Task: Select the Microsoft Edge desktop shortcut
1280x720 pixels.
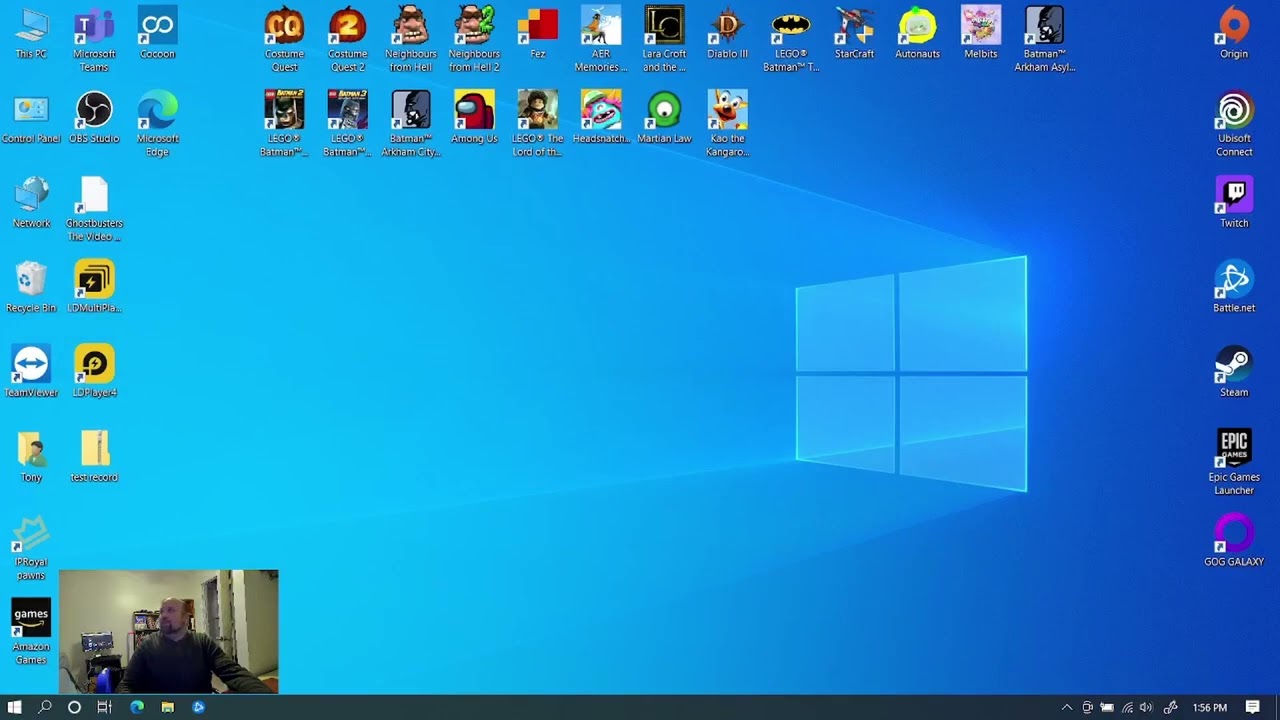Action: coord(157,125)
